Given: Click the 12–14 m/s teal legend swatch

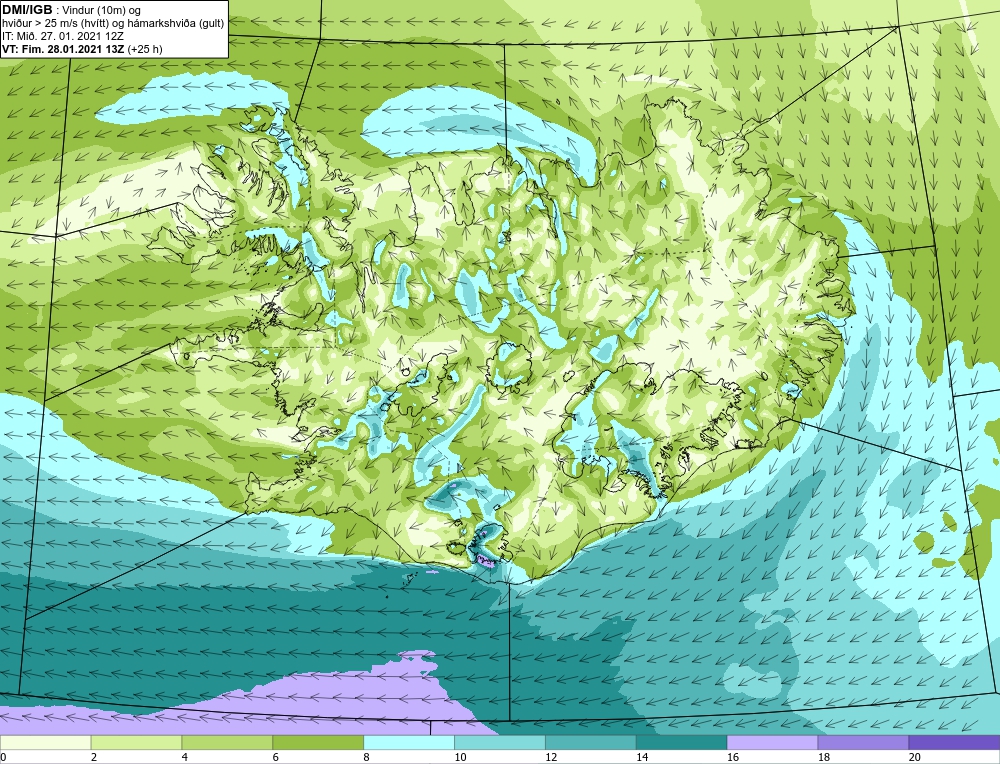Looking at the screenshot, I should [x=591, y=742].
